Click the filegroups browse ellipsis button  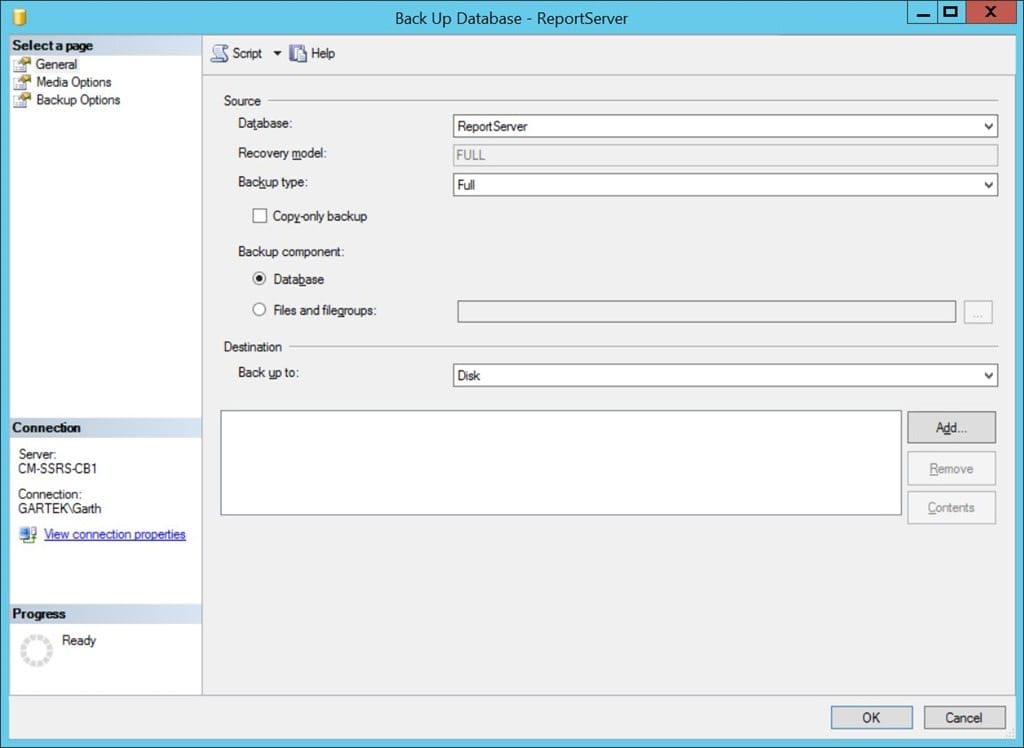coord(978,312)
